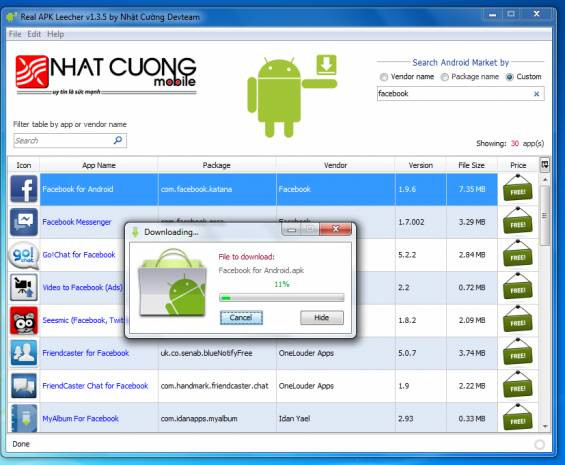Viewport: 565px width, 465px height.
Task: Select the Custom radio button
Action: coord(510,77)
